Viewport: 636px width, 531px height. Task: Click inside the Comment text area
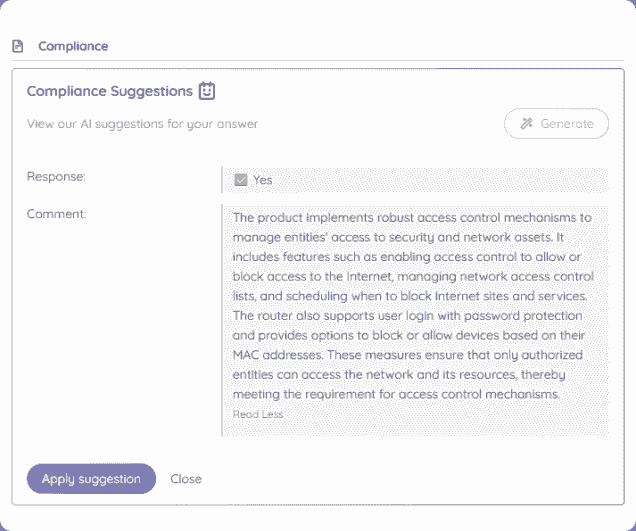414,320
